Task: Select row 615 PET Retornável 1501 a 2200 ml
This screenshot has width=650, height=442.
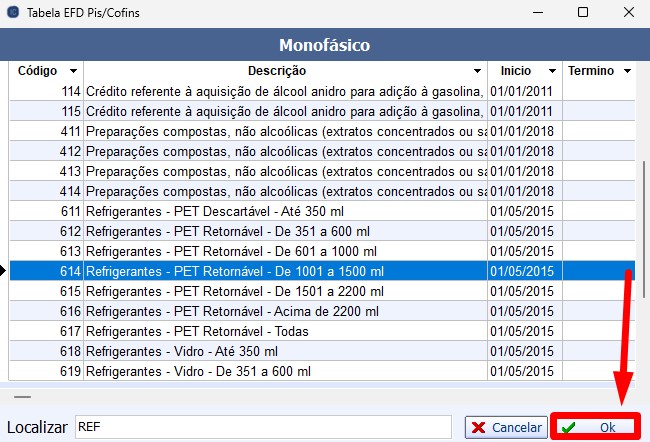Action: (285, 291)
